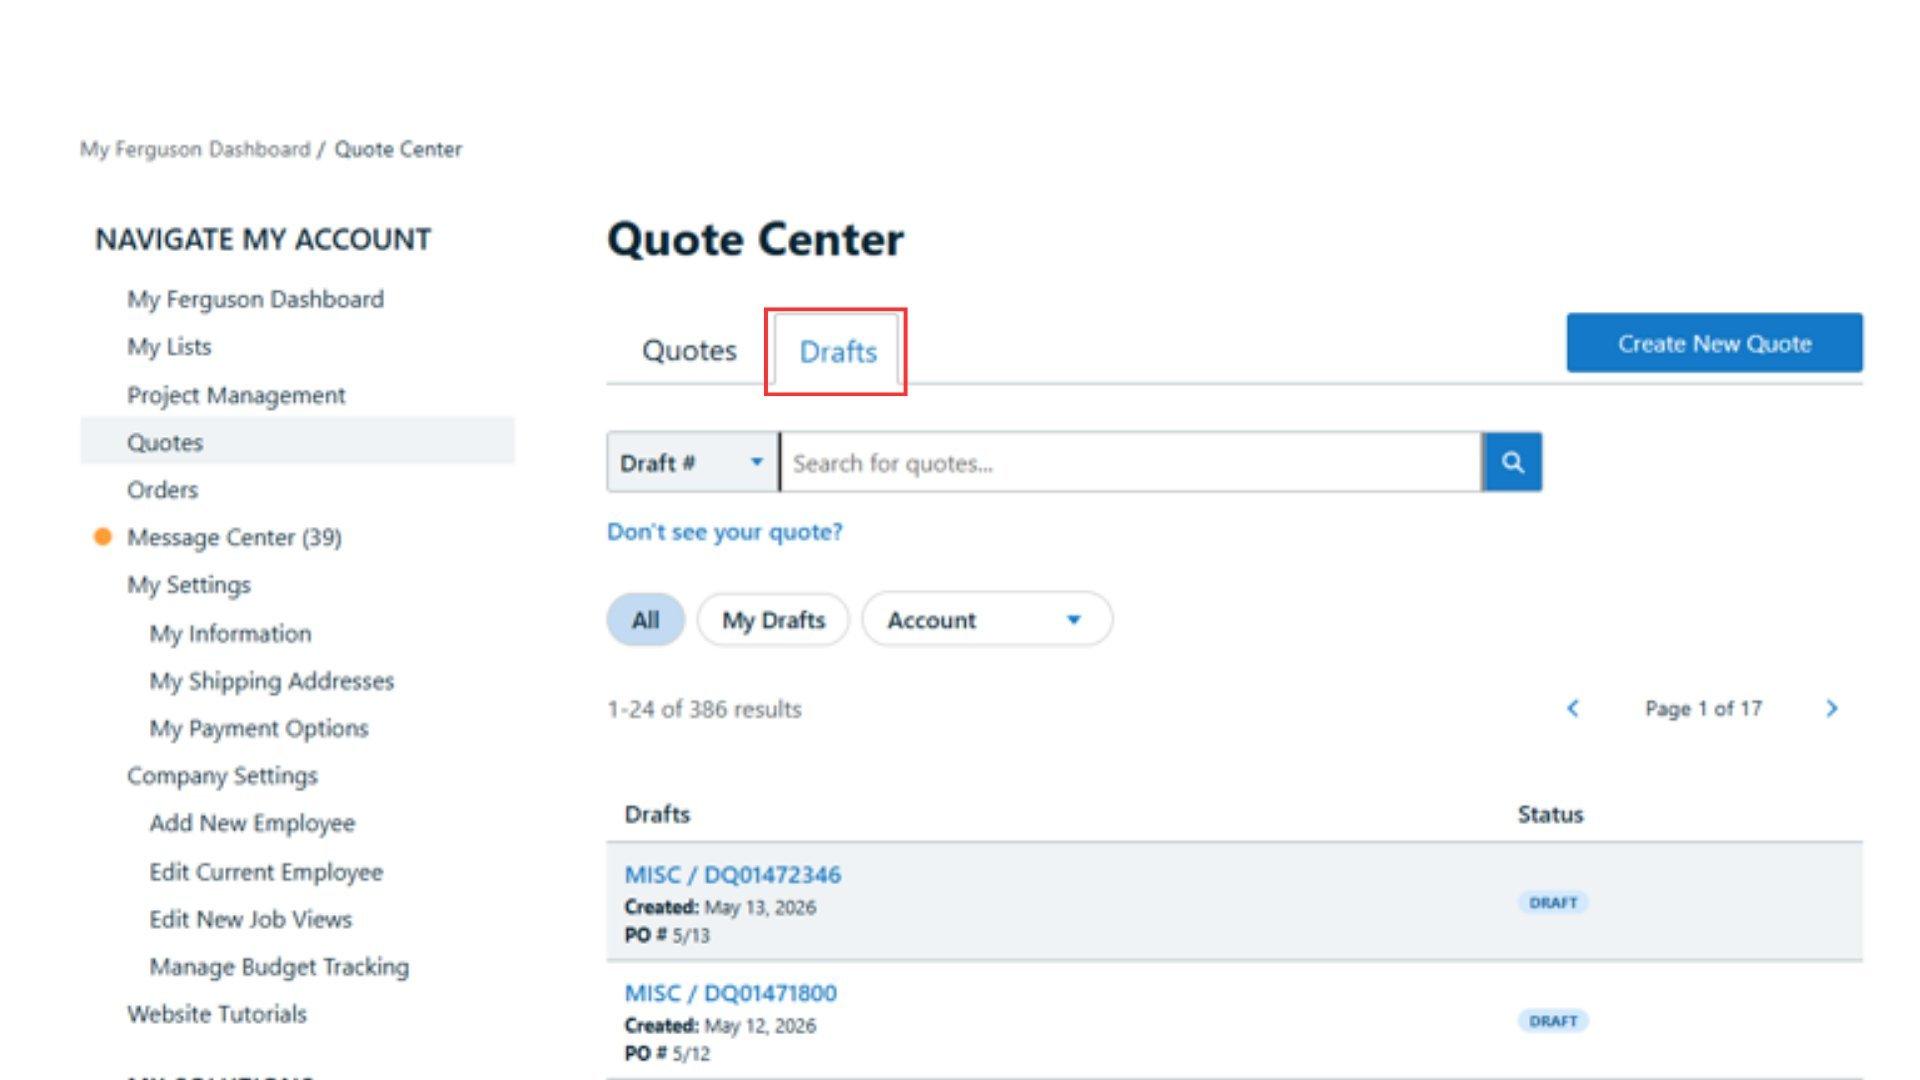Image resolution: width=1920 pixels, height=1080 pixels.
Task: Toggle the My Drafts filter
Action: click(x=773, y=620)
